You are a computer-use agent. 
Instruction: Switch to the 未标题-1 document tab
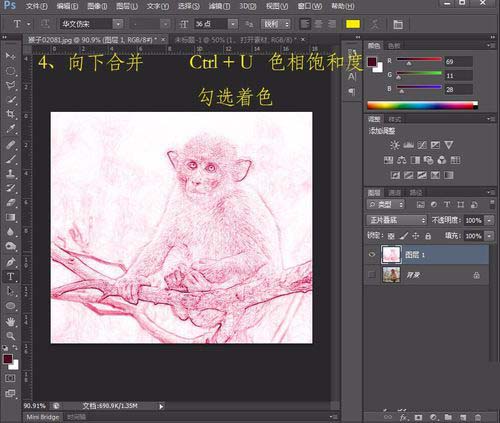236,40
